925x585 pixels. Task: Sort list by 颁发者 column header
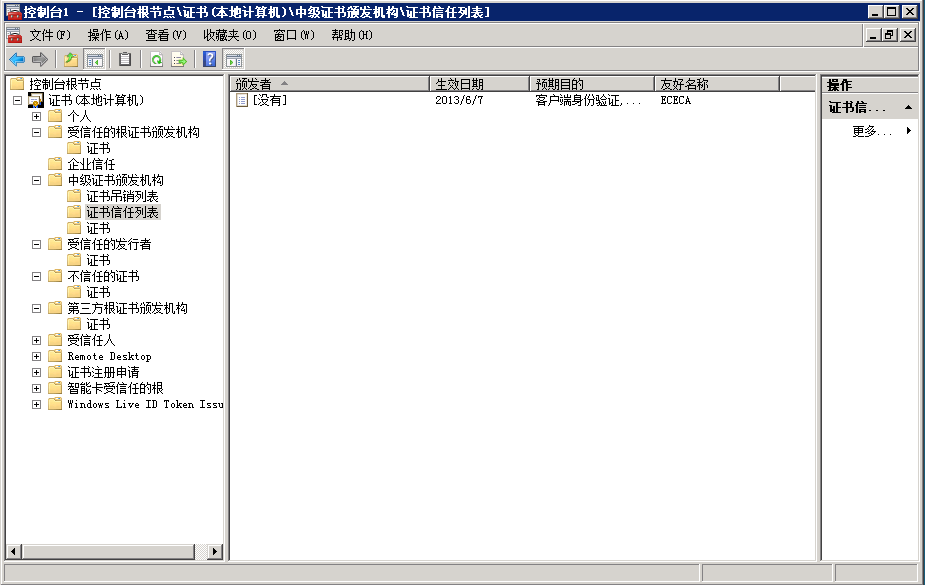tap(329, 84)
